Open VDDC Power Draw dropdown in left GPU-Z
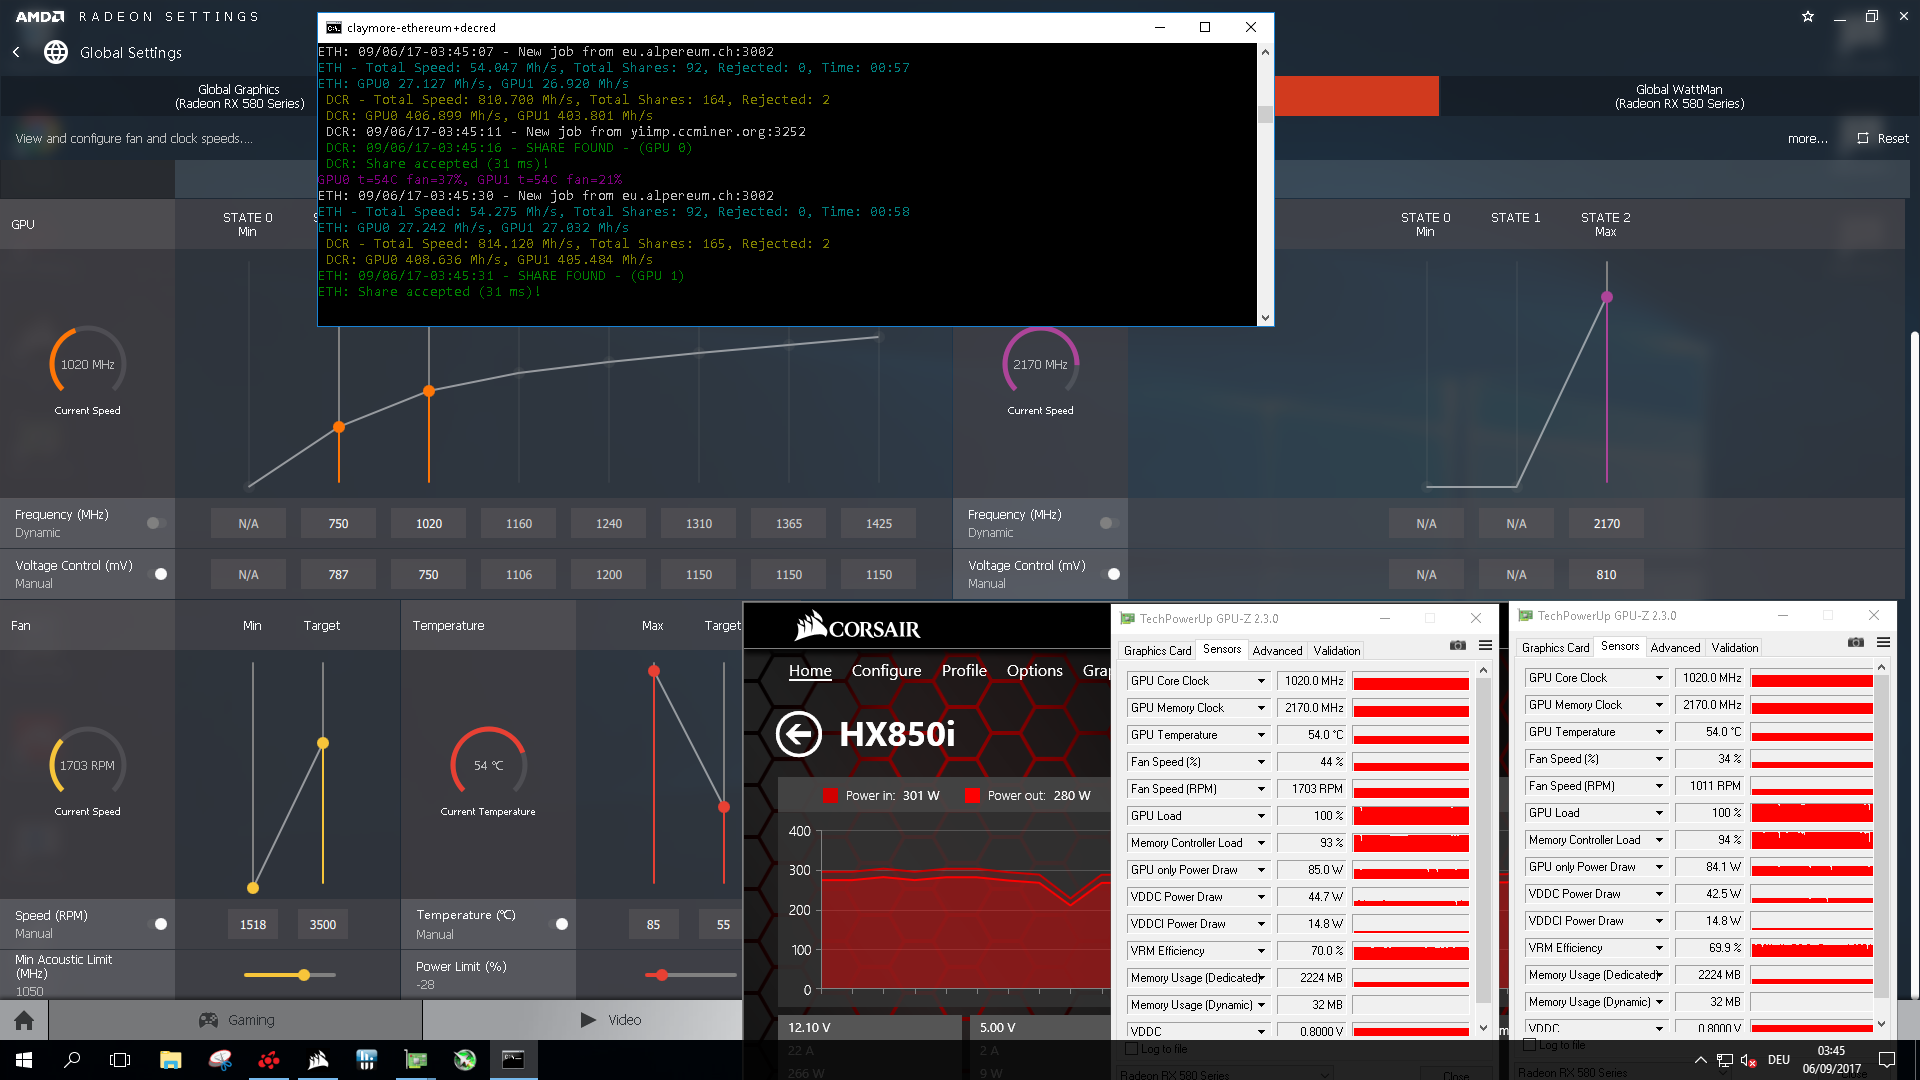1920x1080 pixels. coord(1261,897)
